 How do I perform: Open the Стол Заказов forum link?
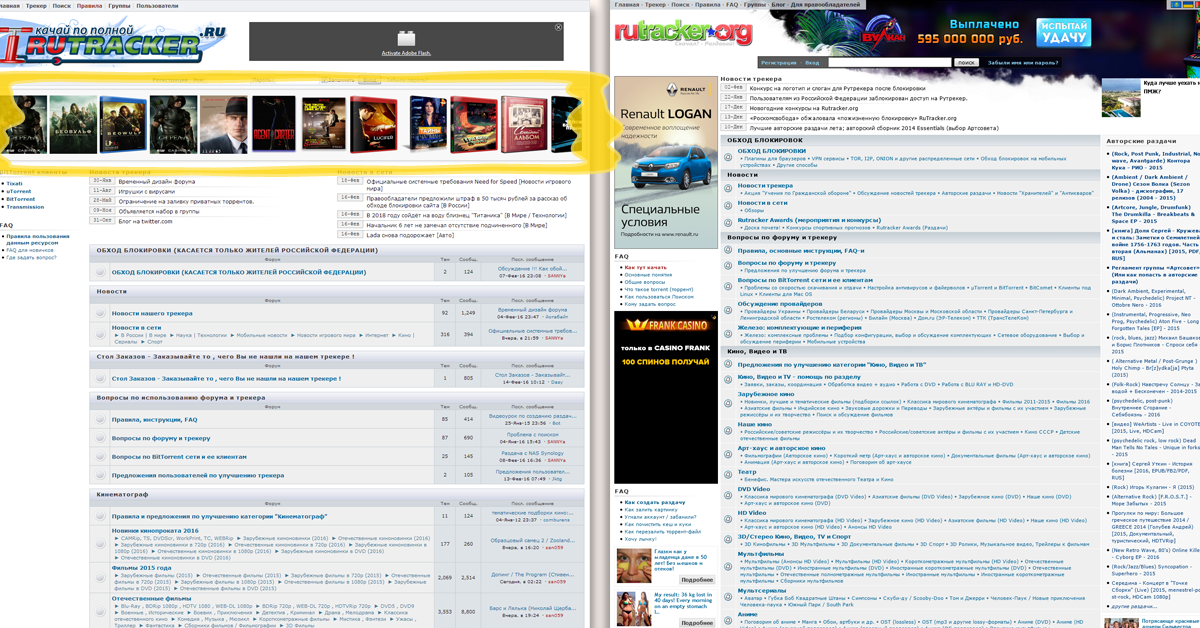tap(226, 379)
